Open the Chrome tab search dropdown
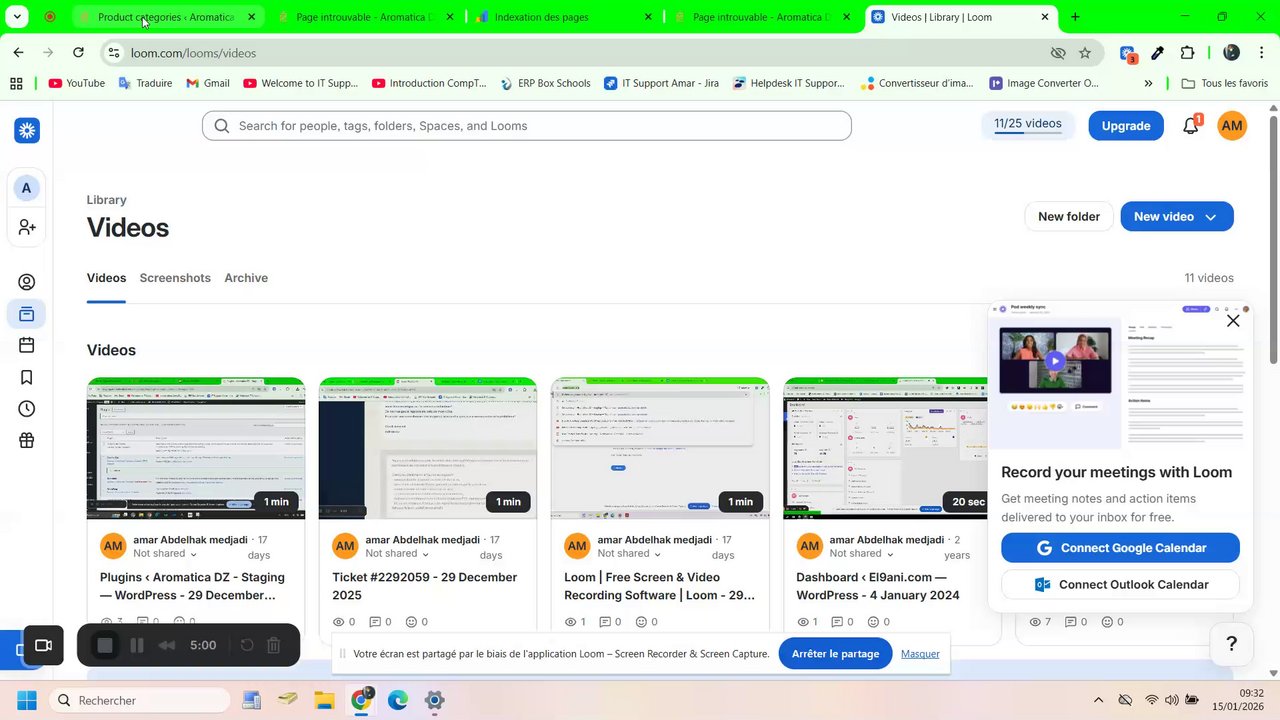This screenshot has width=1280, height=720. (17, 17)
